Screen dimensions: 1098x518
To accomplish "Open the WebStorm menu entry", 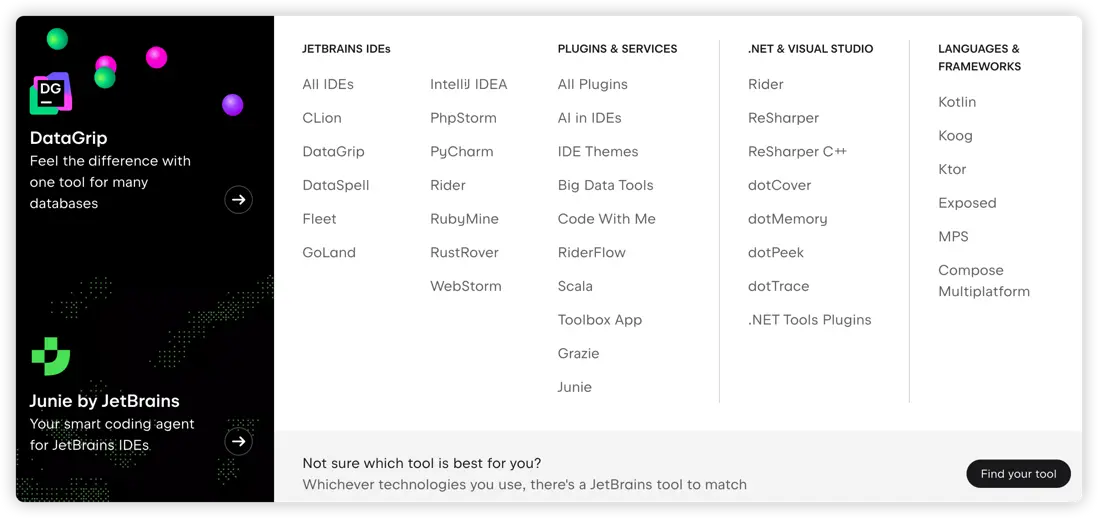I will 465,286.
